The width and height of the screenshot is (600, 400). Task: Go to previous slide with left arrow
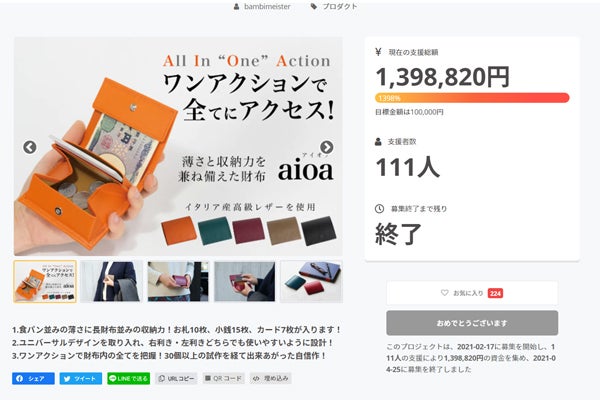point(30,148)
